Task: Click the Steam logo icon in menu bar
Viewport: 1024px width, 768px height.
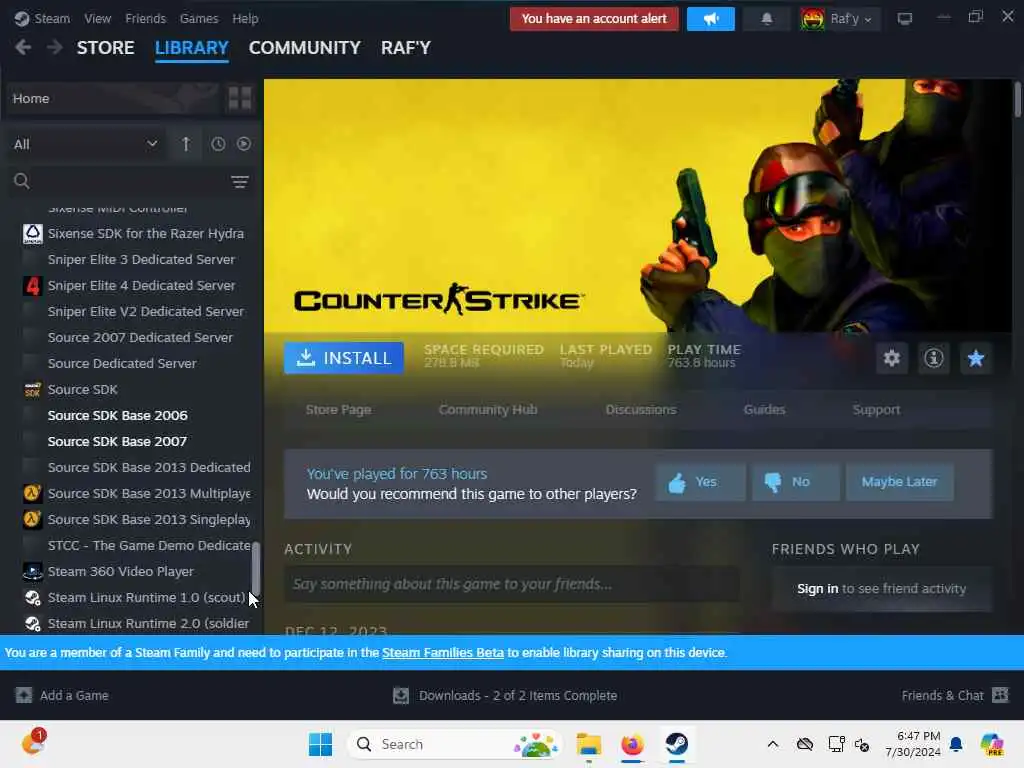Action: tap(22, 18)
